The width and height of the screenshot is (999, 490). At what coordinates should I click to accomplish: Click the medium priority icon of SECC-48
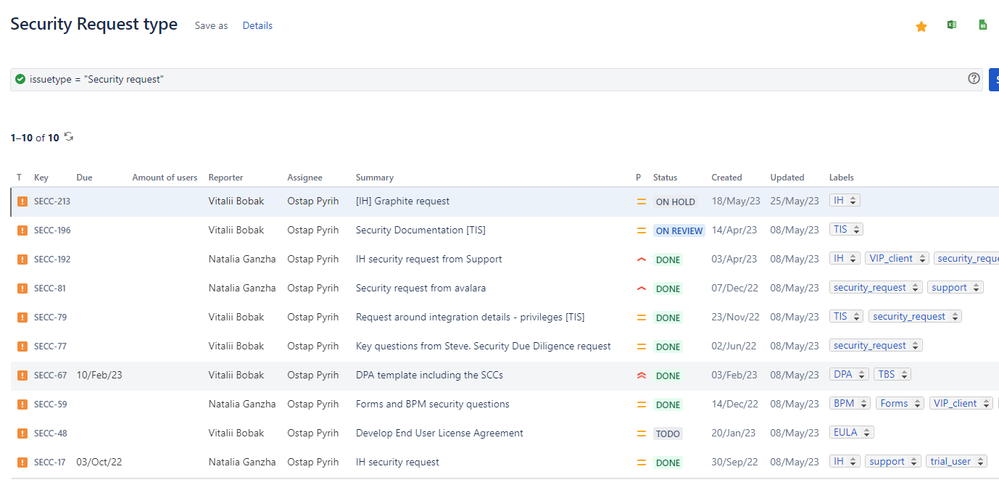coord(641,433)
